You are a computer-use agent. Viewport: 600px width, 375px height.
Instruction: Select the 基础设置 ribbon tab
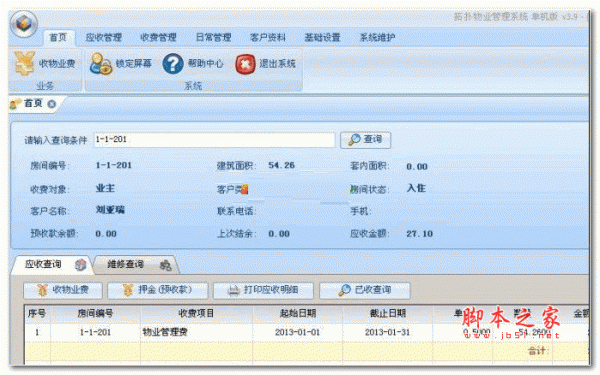pyautogui.click(x=322, y=38)
